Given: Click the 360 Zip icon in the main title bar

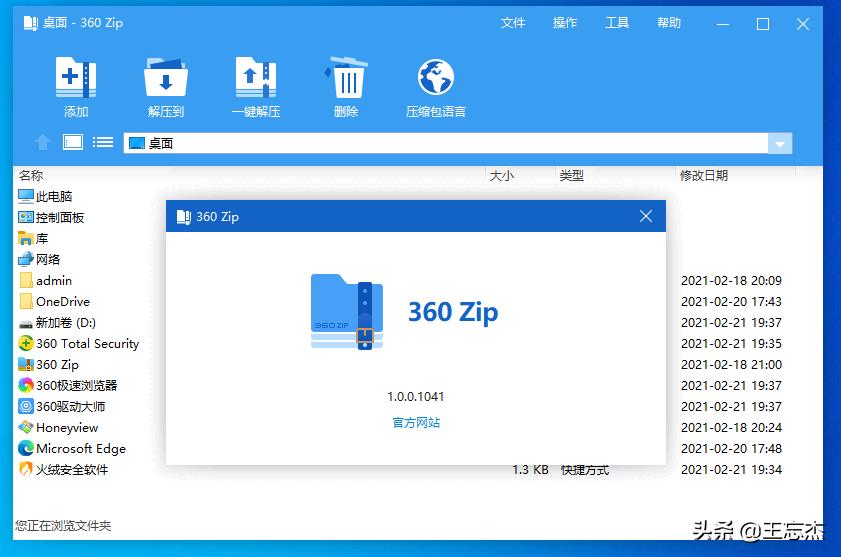Looking at the screenshot, I should click(x=31, y=23).
